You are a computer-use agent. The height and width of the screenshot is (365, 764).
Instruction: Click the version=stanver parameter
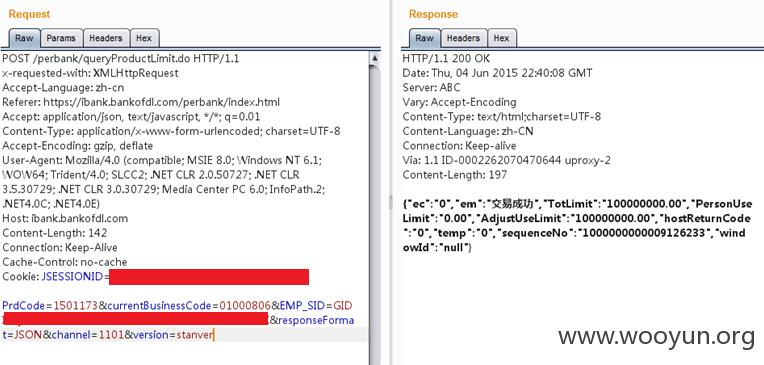point(173,335)
